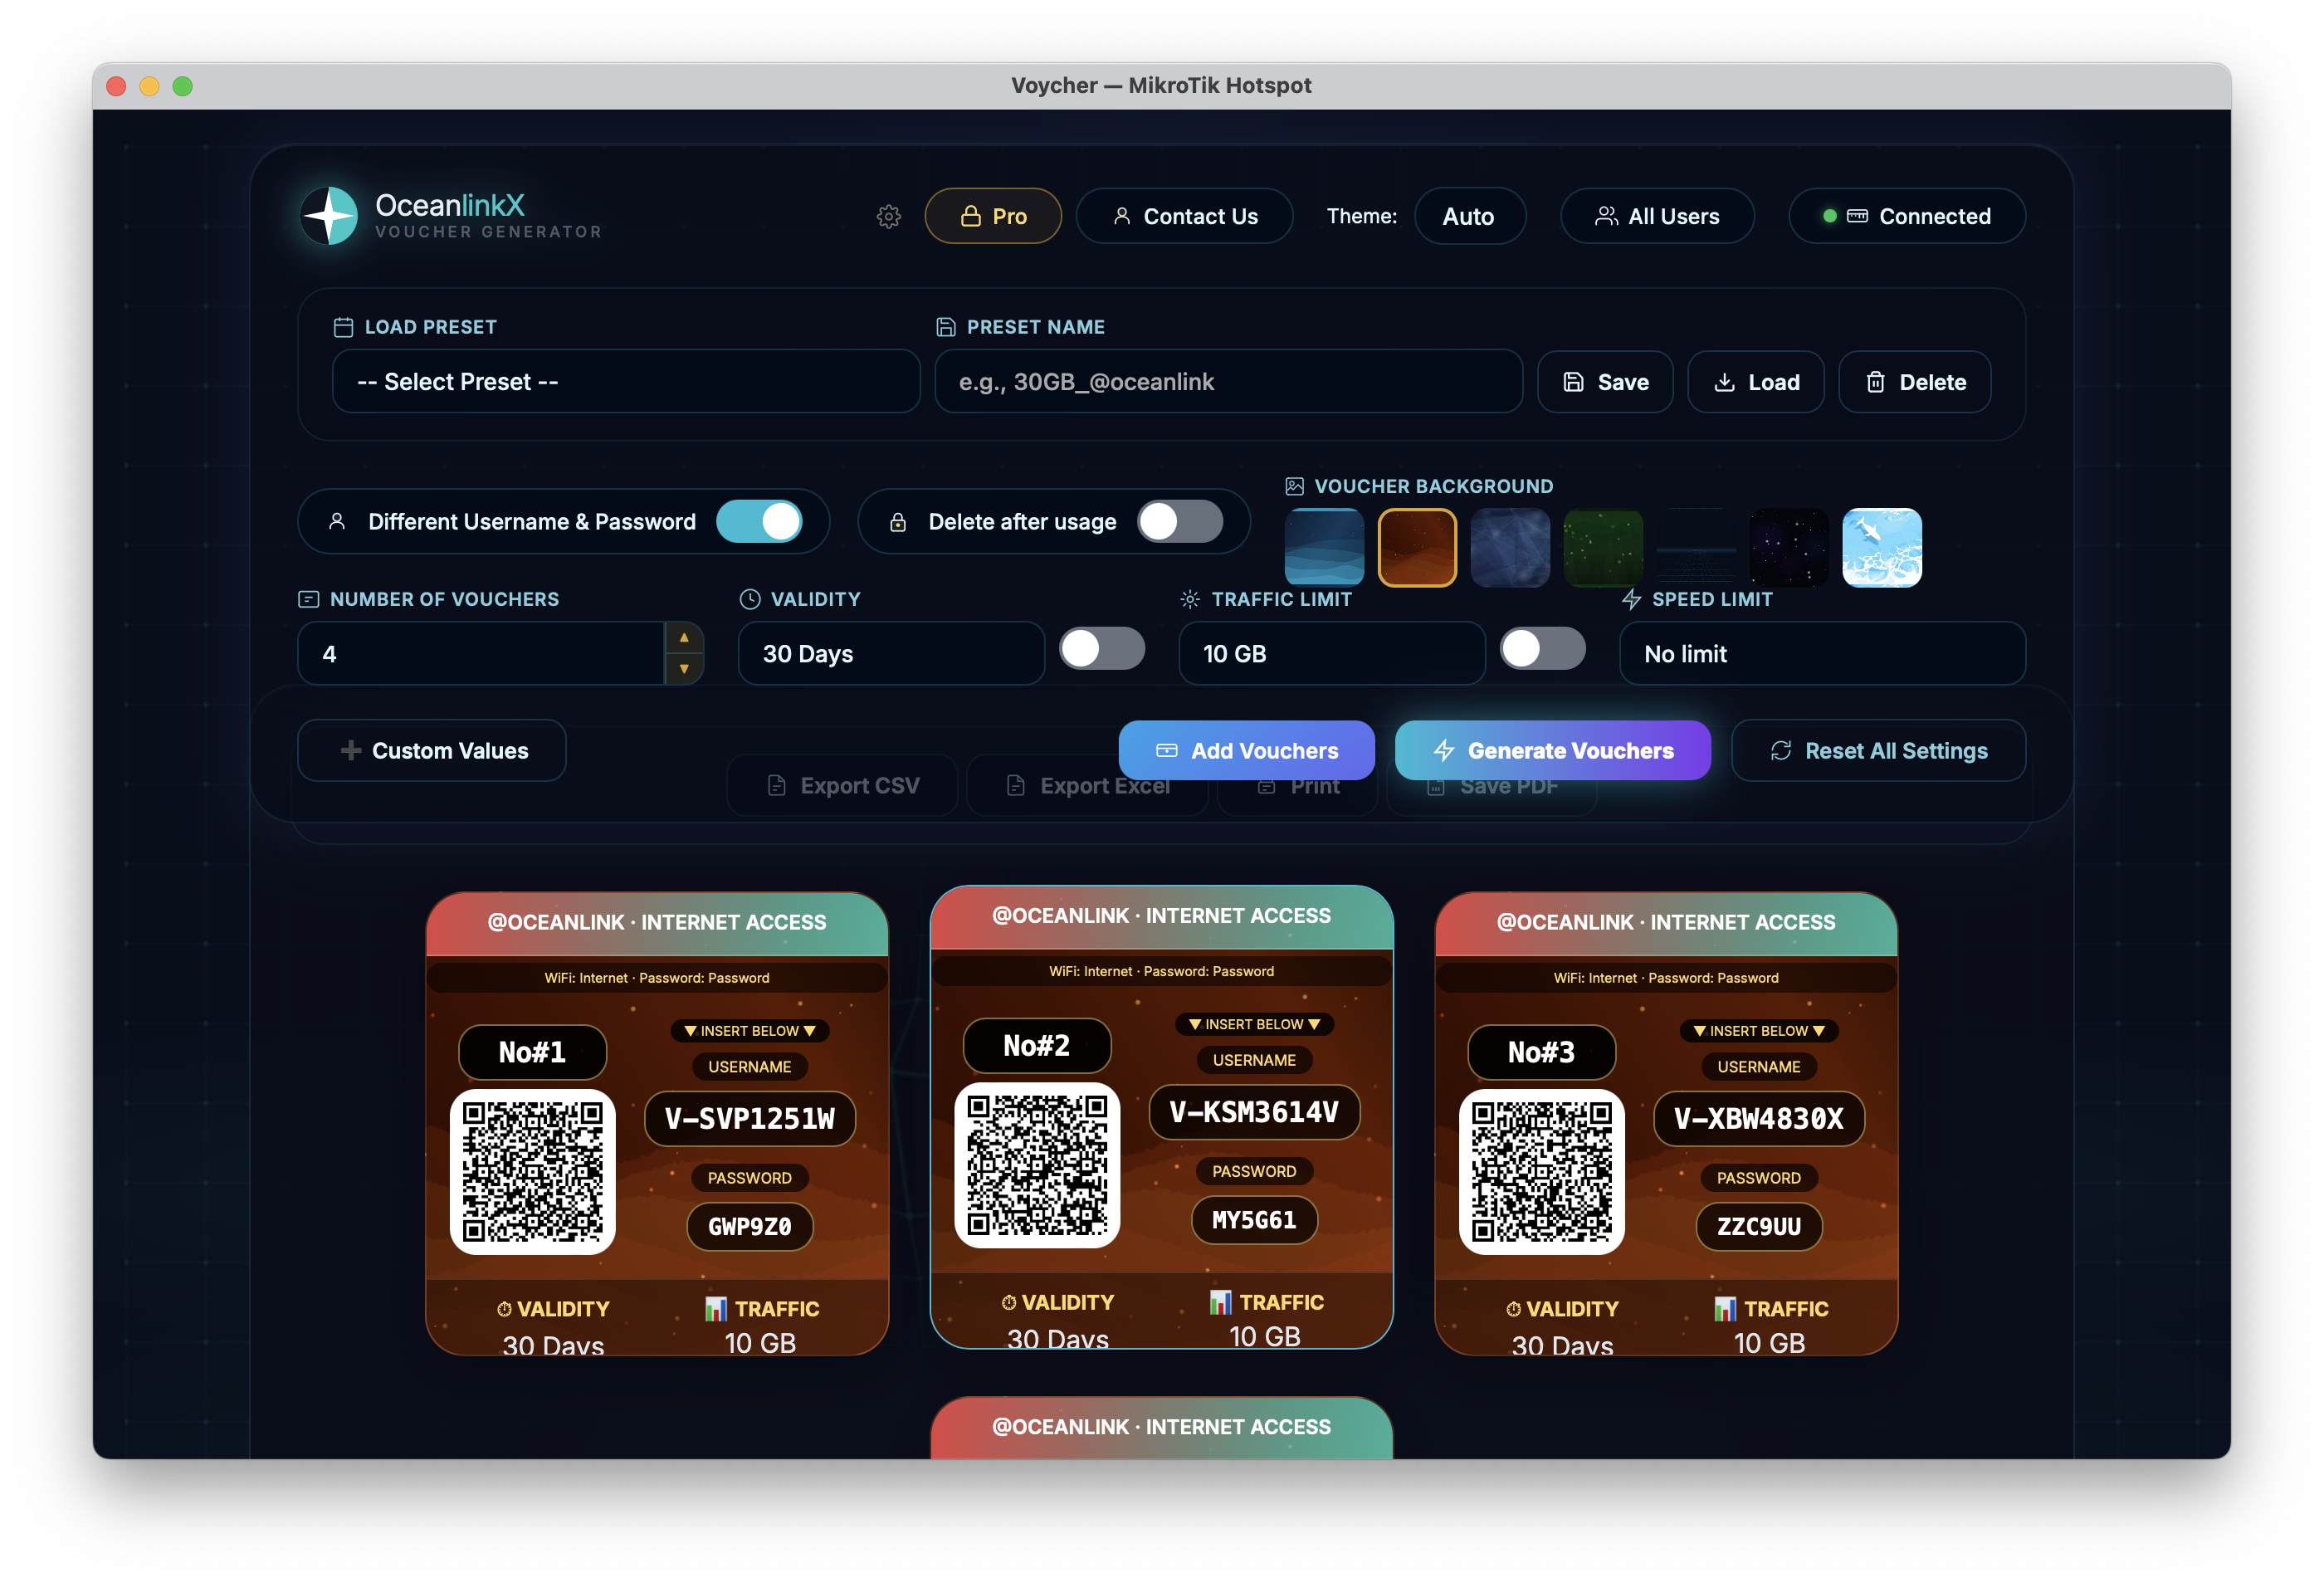Select username V-XBW4830X
Screen dimensions: 2324x1582
coord(1759,1118)
